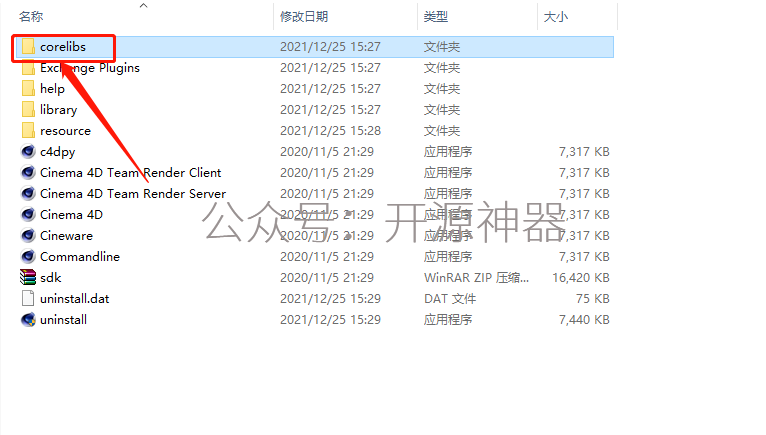This screenshot has width=766, height=435.
Task: Click the c4dpy application icon
Action: tap(28, 152)
